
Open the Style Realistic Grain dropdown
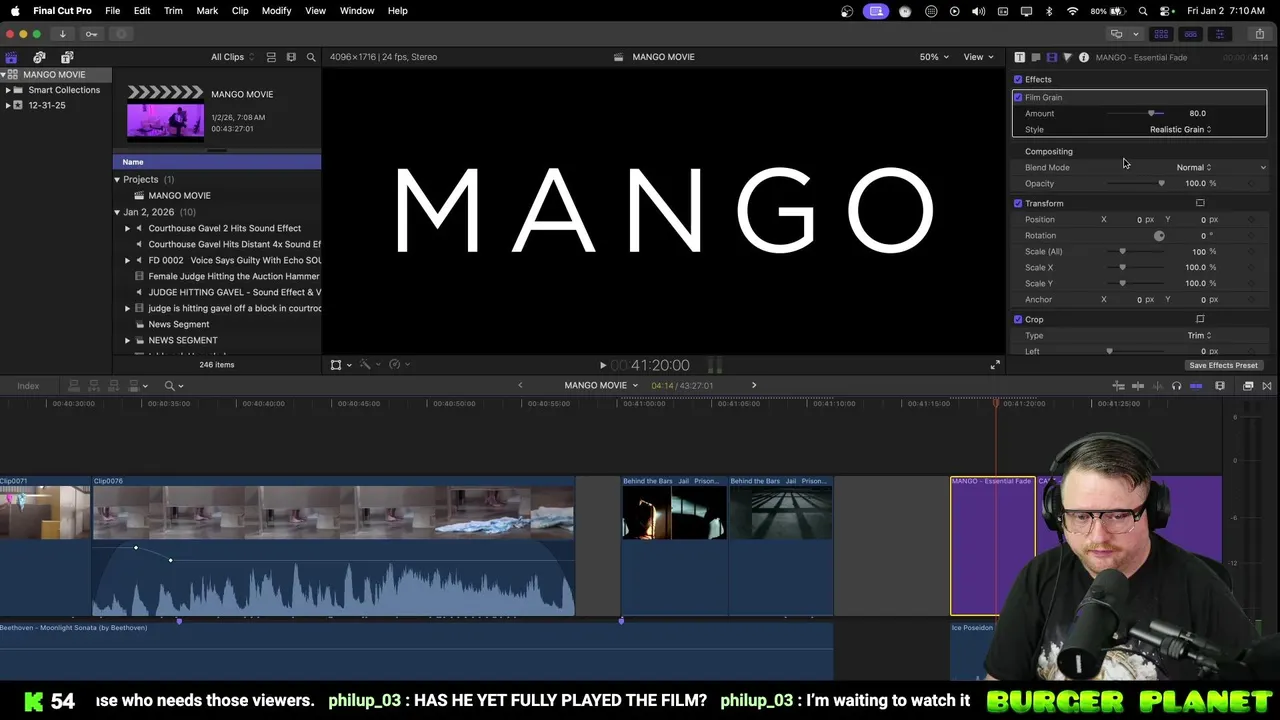pos(1180,129)
